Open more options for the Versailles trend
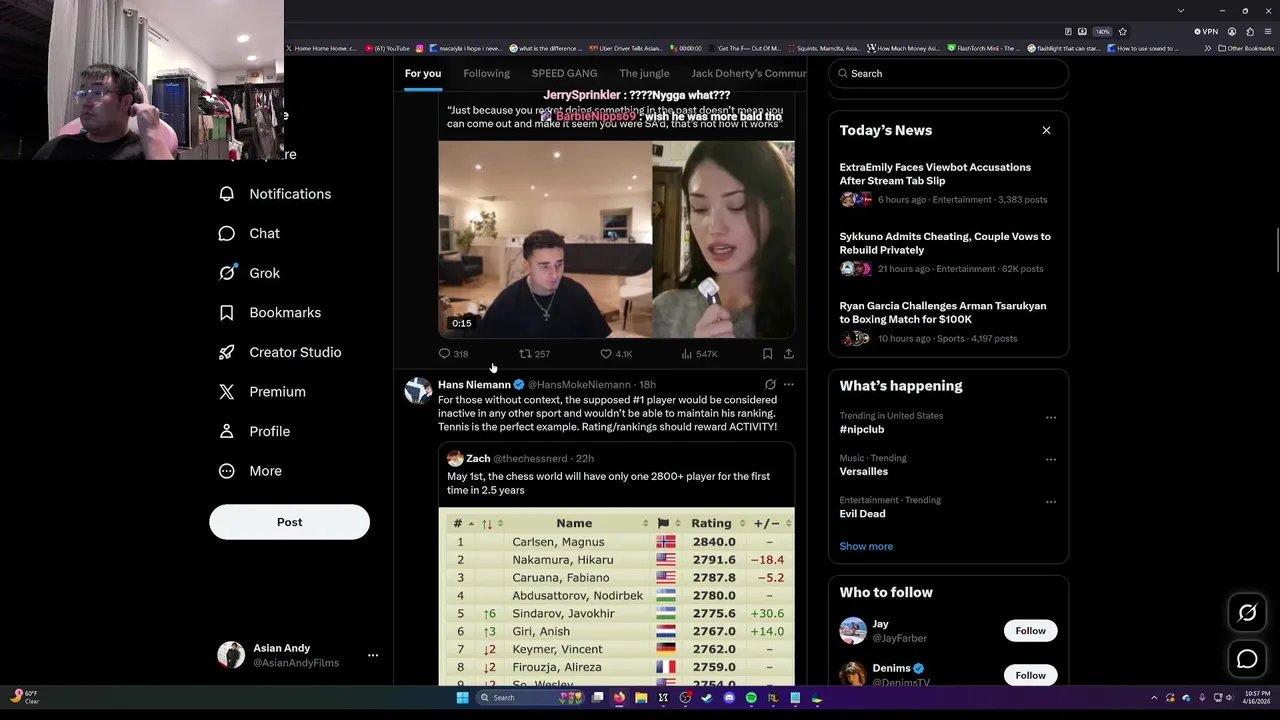This screenshot has height=720, width=1280. 1051,460
